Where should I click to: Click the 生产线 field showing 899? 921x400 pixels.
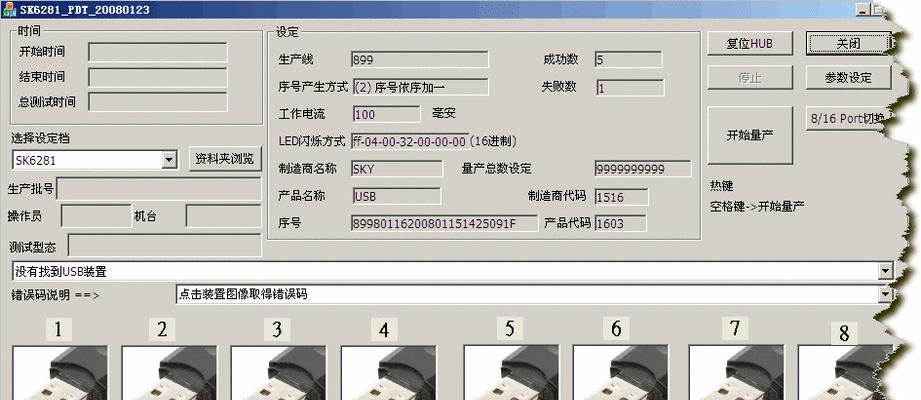click(419, 59)
